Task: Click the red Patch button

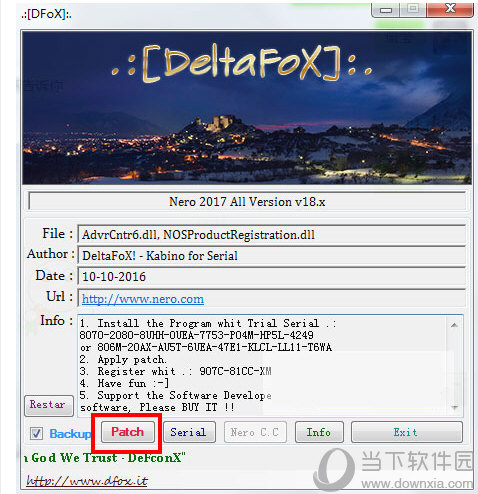Action: pos(128,432)
